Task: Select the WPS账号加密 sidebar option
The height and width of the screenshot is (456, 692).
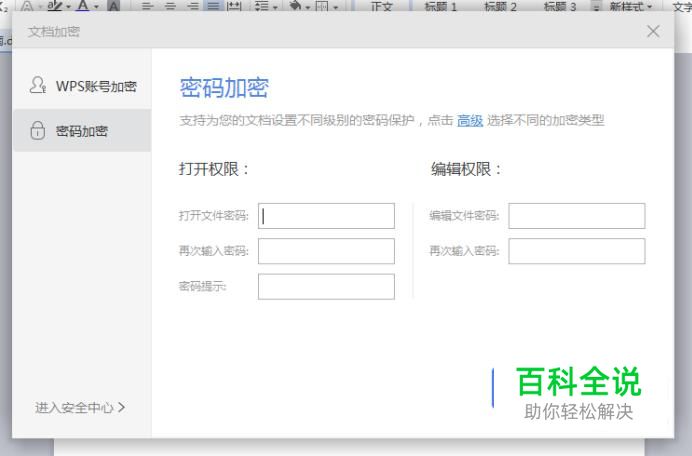Action: 82,85
